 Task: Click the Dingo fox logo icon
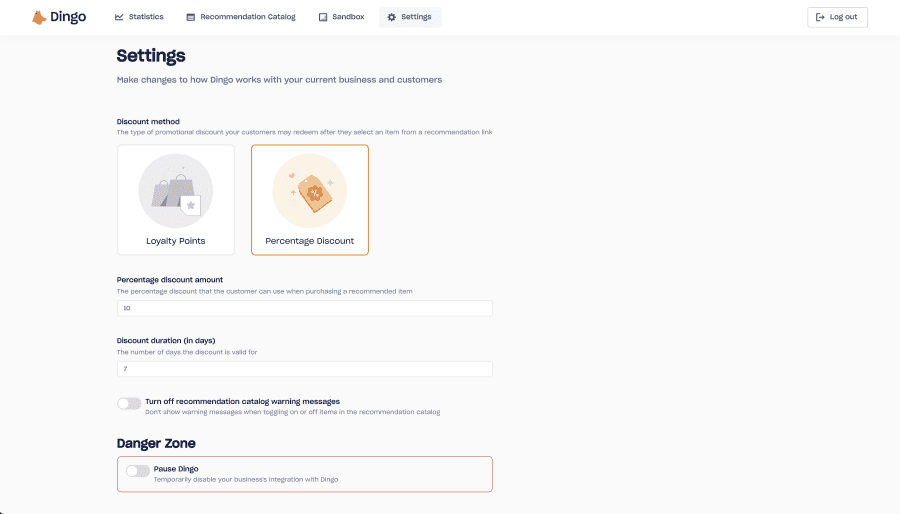[x=39, y=17]
